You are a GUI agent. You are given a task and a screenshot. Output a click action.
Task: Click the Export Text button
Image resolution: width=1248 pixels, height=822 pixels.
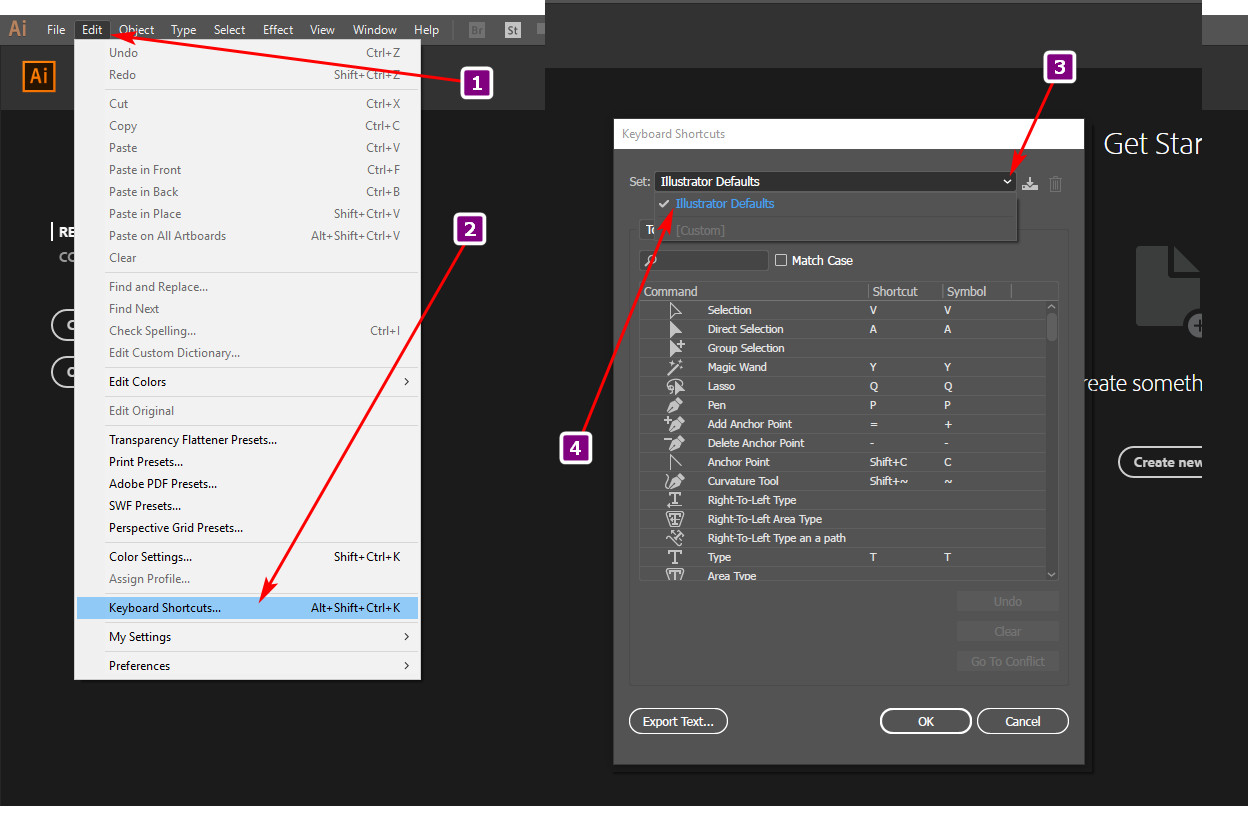click(x=678, y=721)
